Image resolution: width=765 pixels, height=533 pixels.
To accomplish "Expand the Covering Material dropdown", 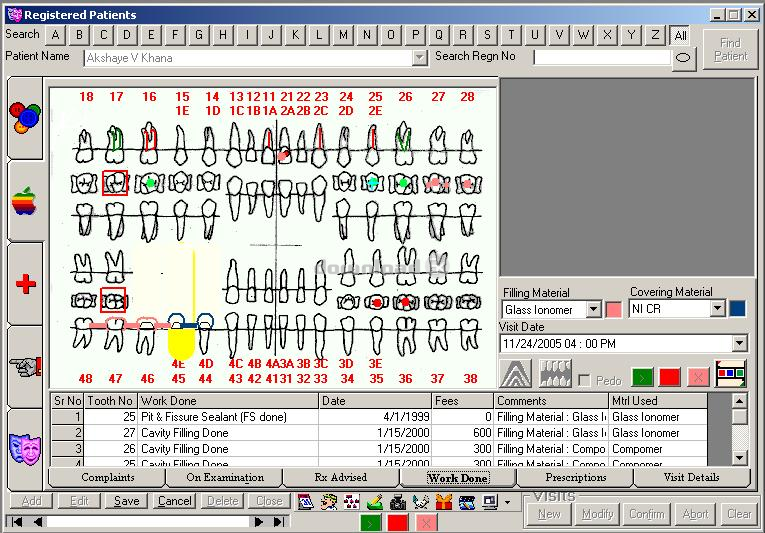I will [717, 308].
